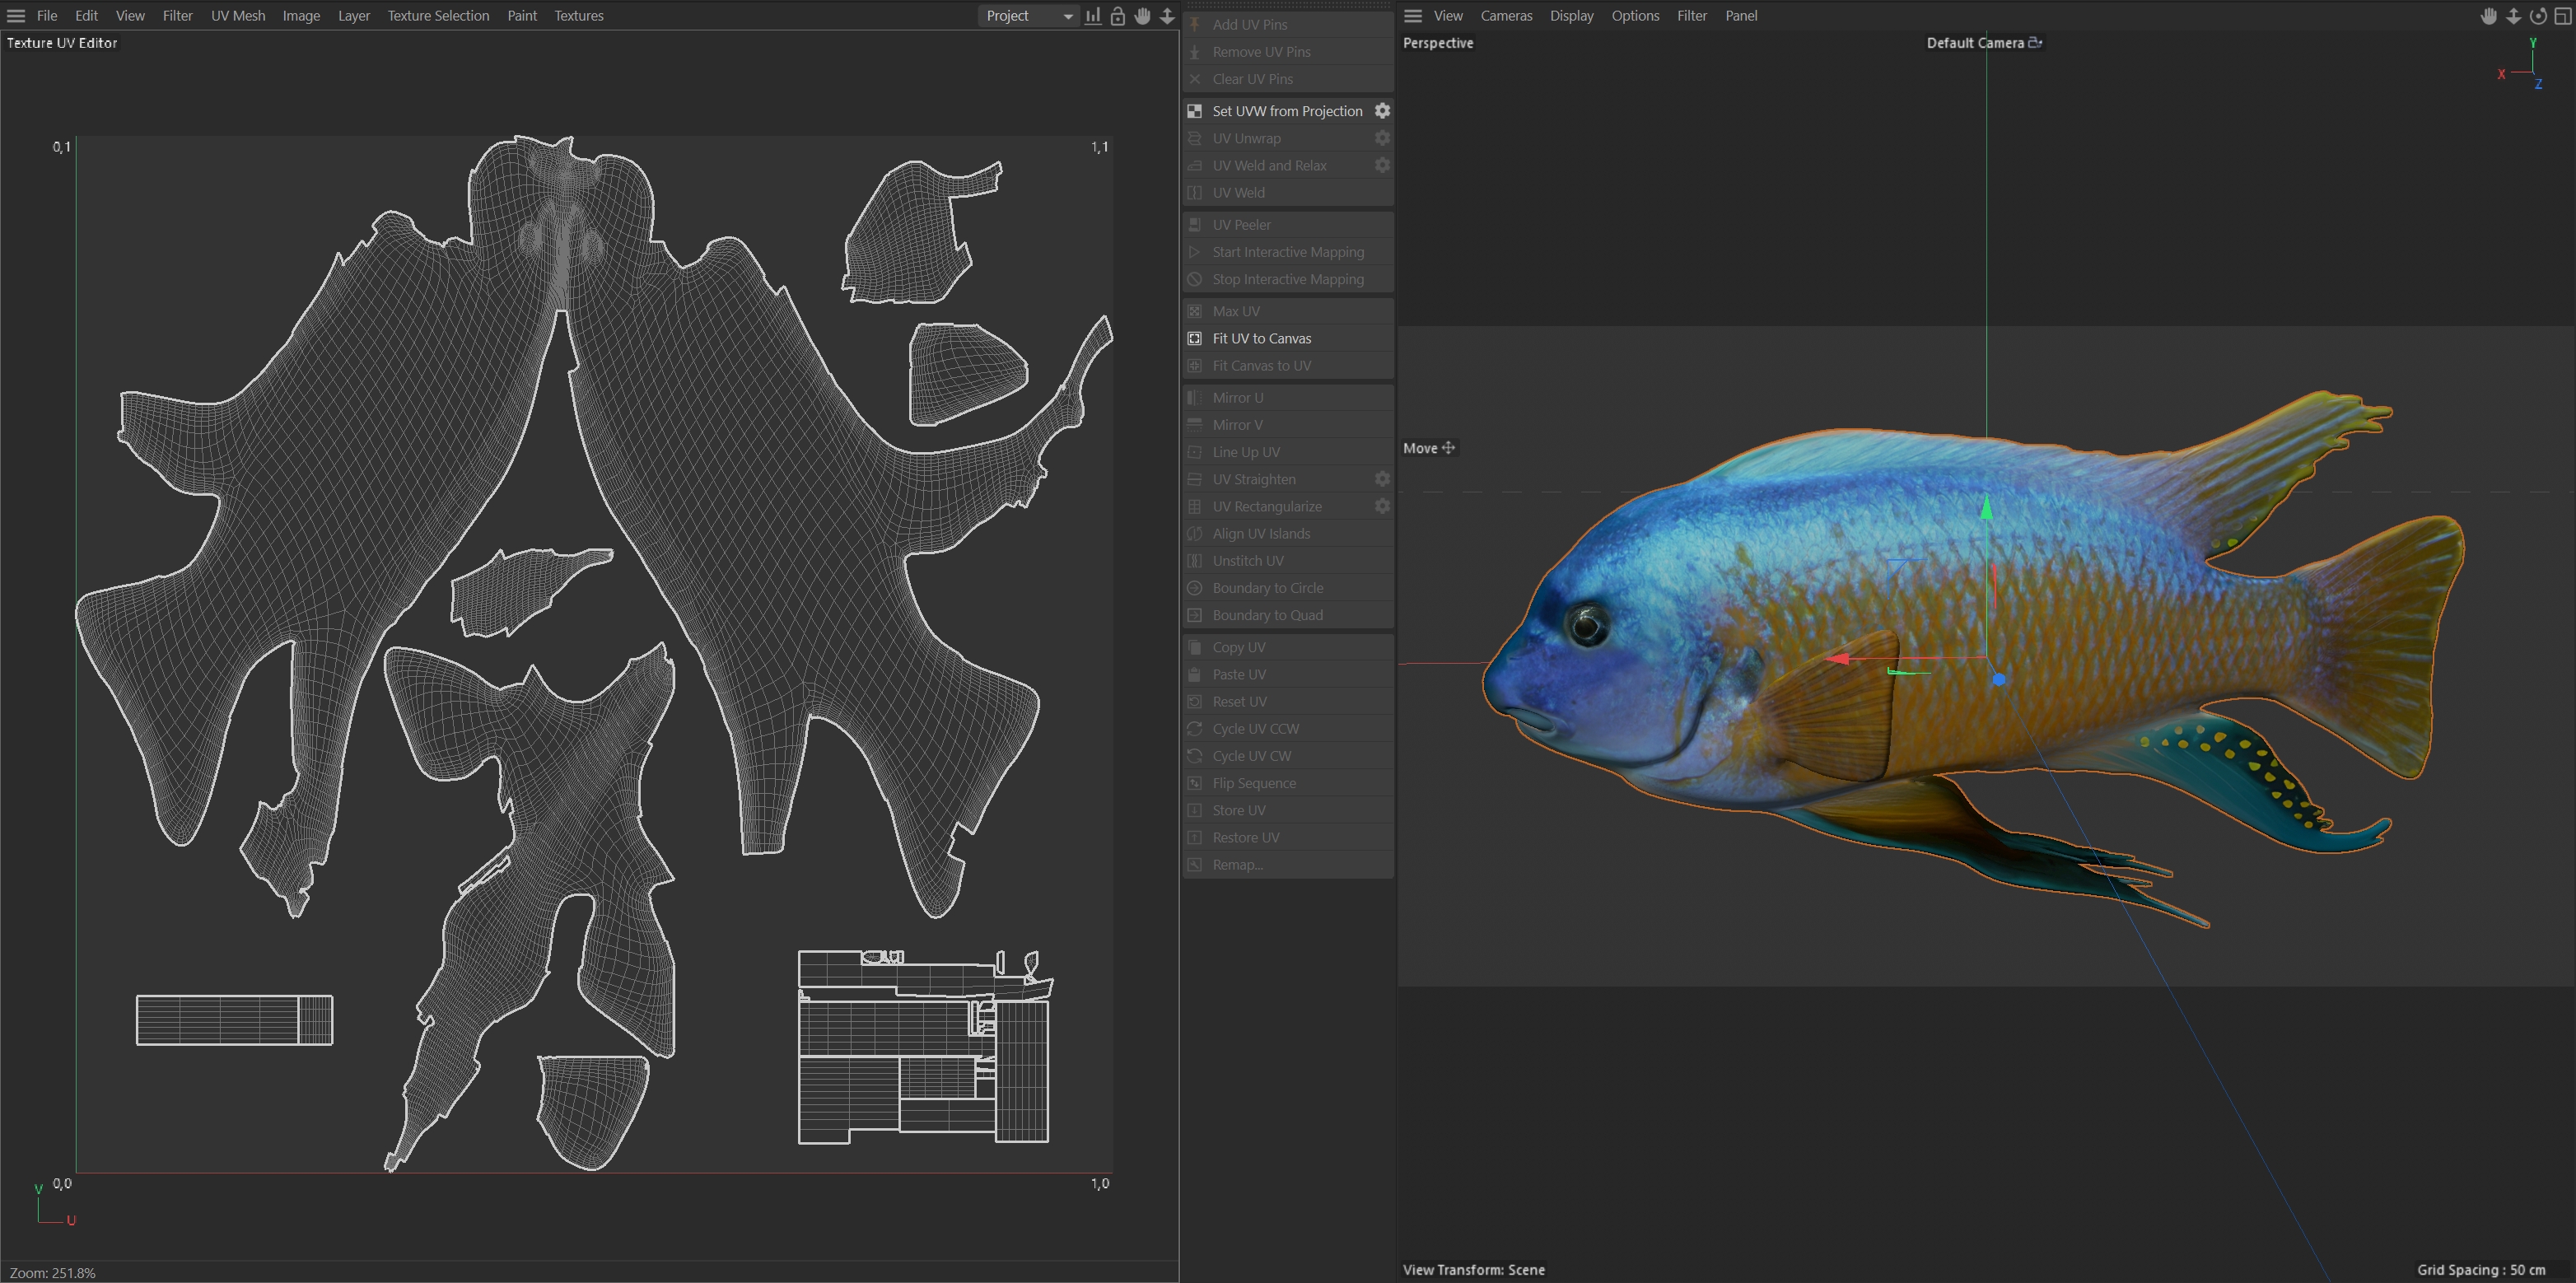Image resolution: width=2576 pixels, height=1283 pixels.
Task: Click the Default Camera link icon
Action: point(2034,43)
